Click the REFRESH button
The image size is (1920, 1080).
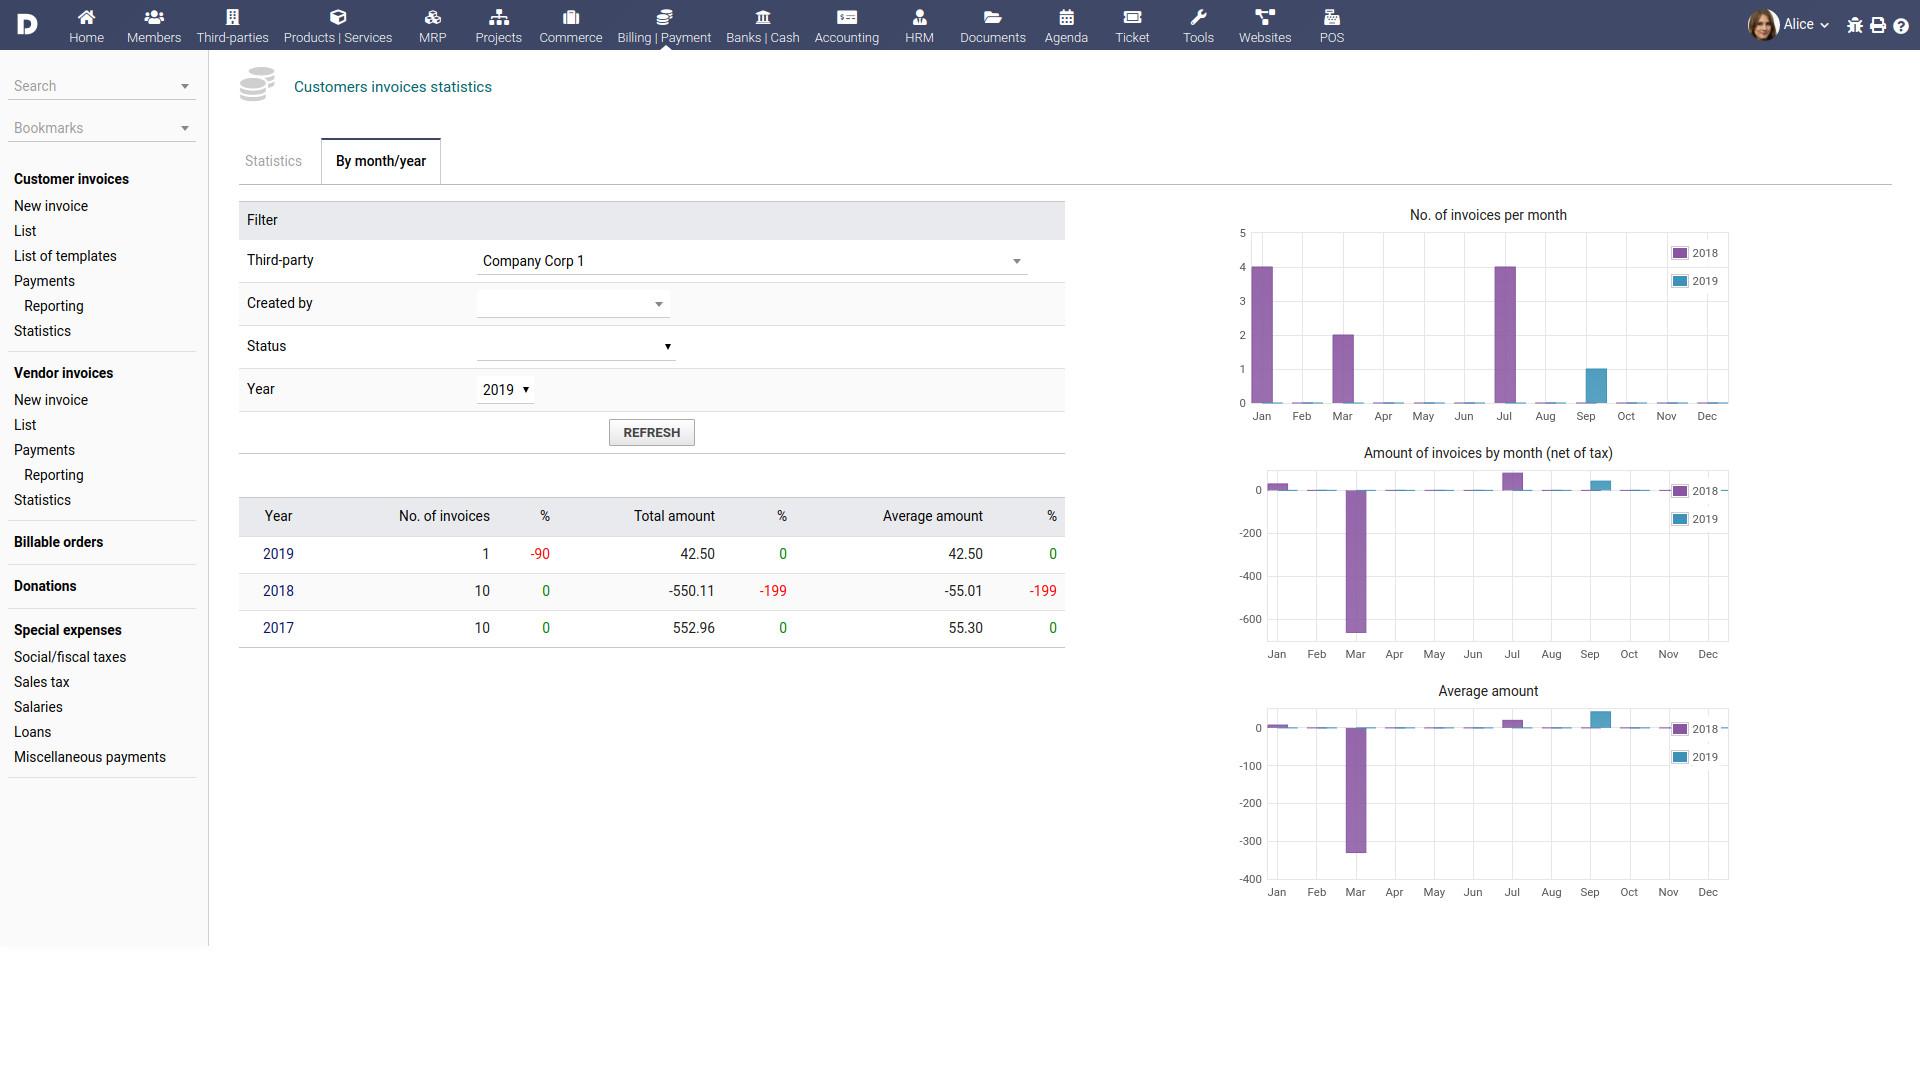click(x=651, y=433)
